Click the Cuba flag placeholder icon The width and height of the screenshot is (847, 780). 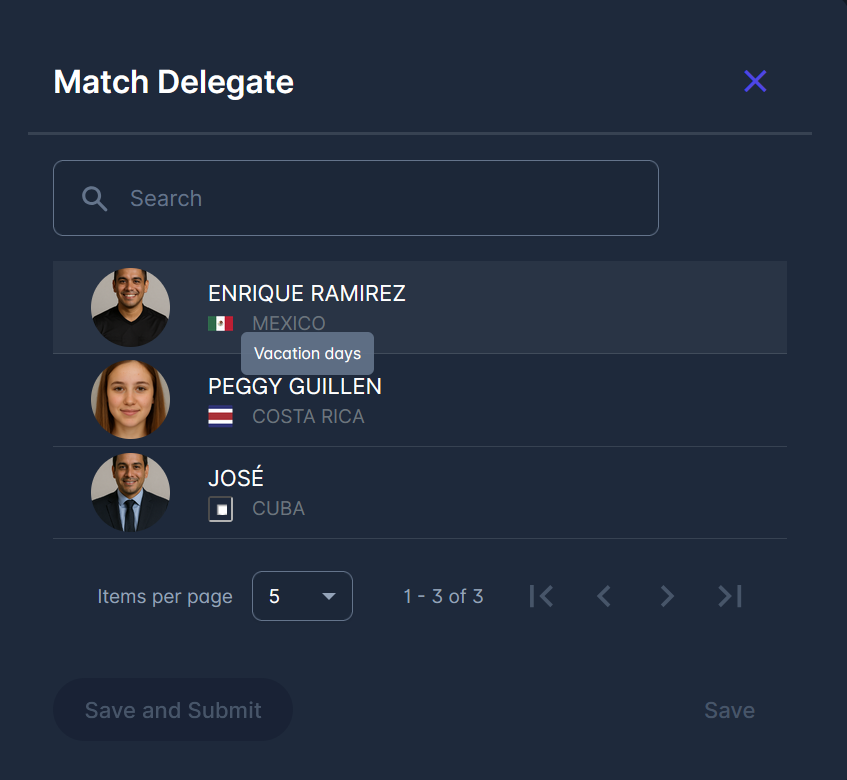pos(220,509)
